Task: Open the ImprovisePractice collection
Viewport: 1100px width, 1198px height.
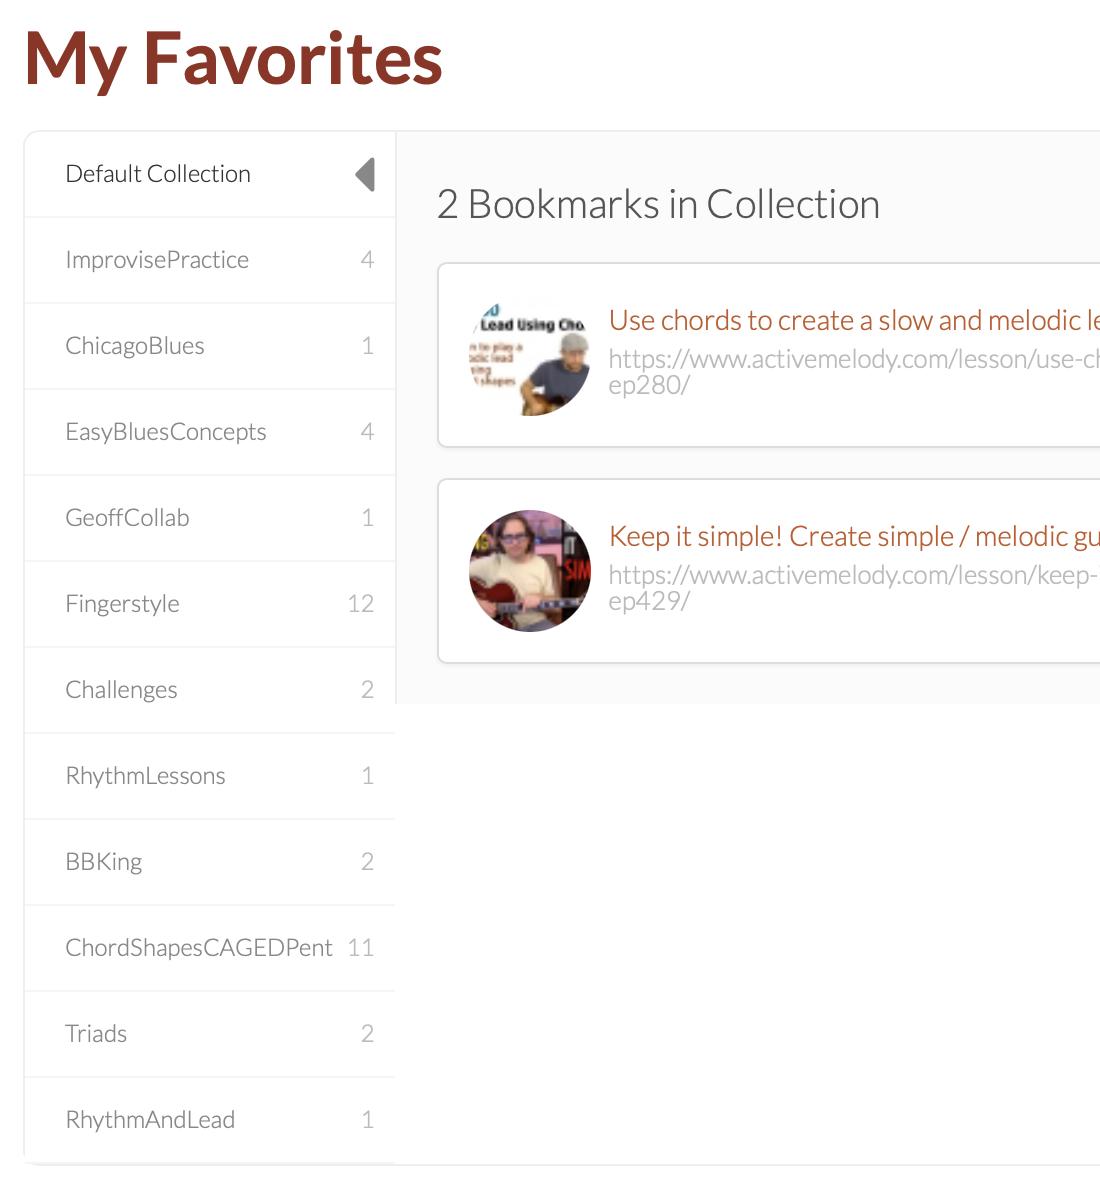Action: coord(210,261)
